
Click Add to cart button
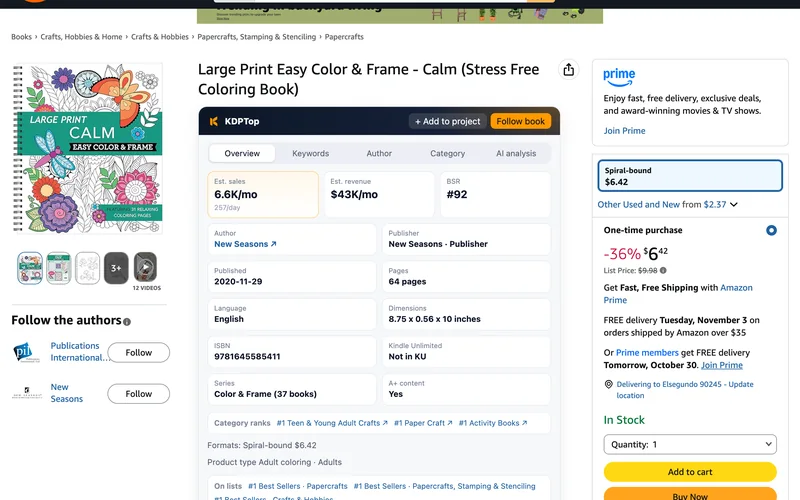click(690, 472)
